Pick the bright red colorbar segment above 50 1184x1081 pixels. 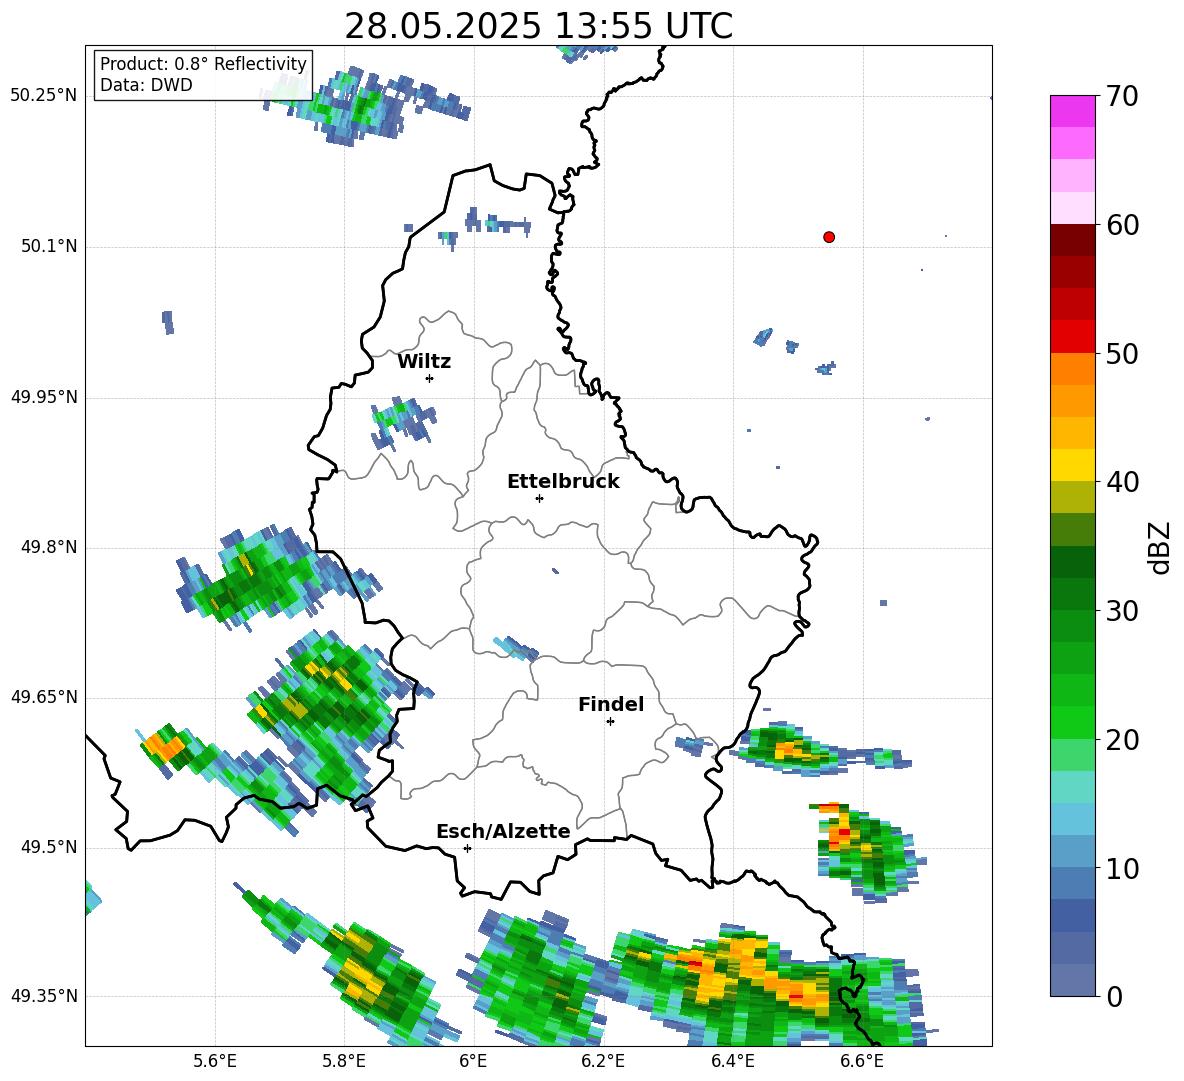(x=1072, y=337)
